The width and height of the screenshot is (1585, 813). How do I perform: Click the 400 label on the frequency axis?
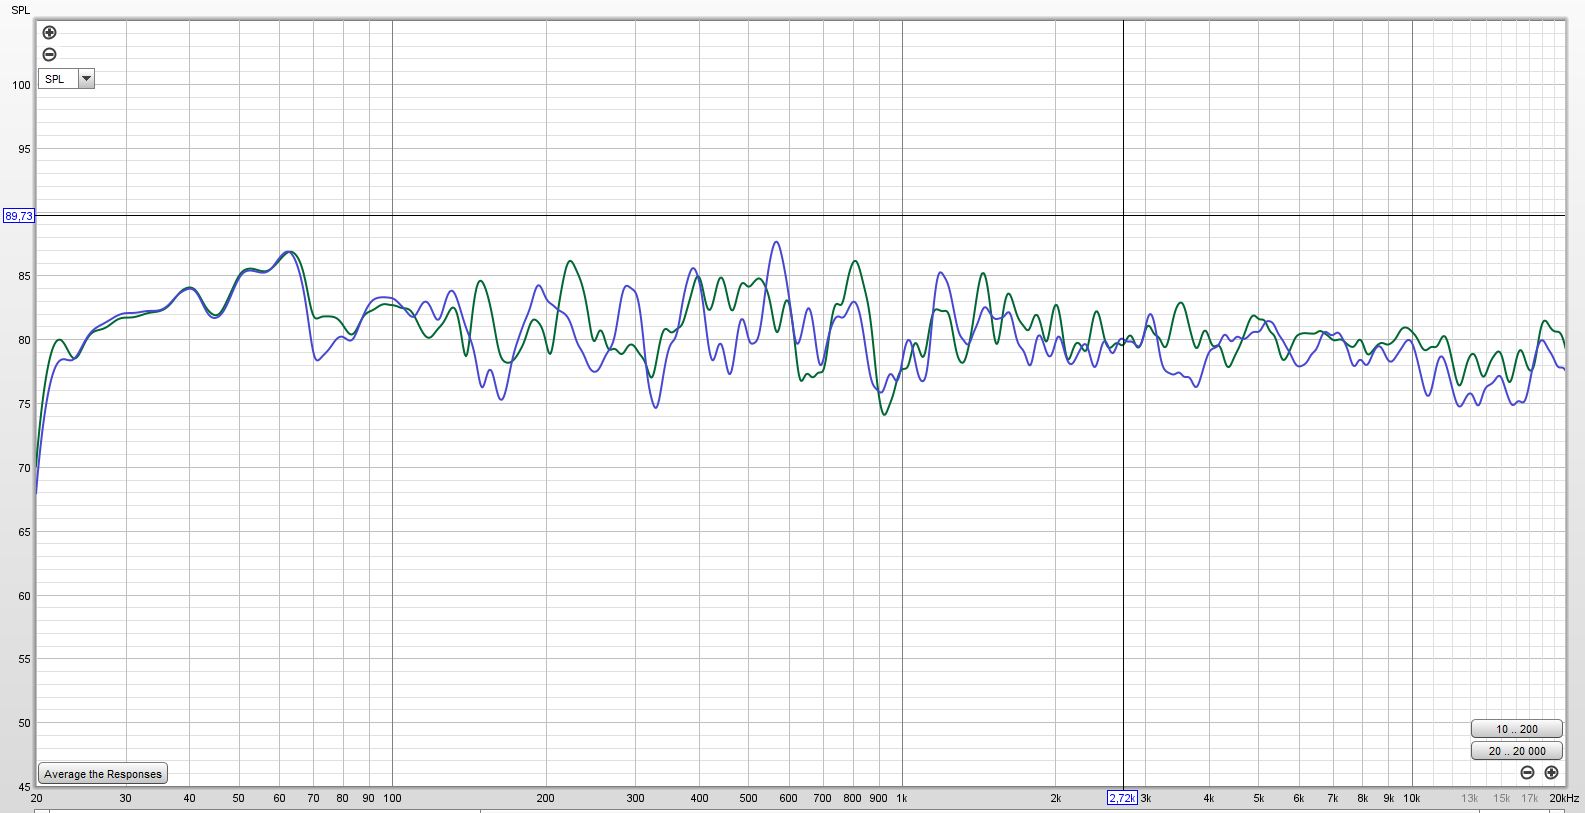(x=699, y=798)
